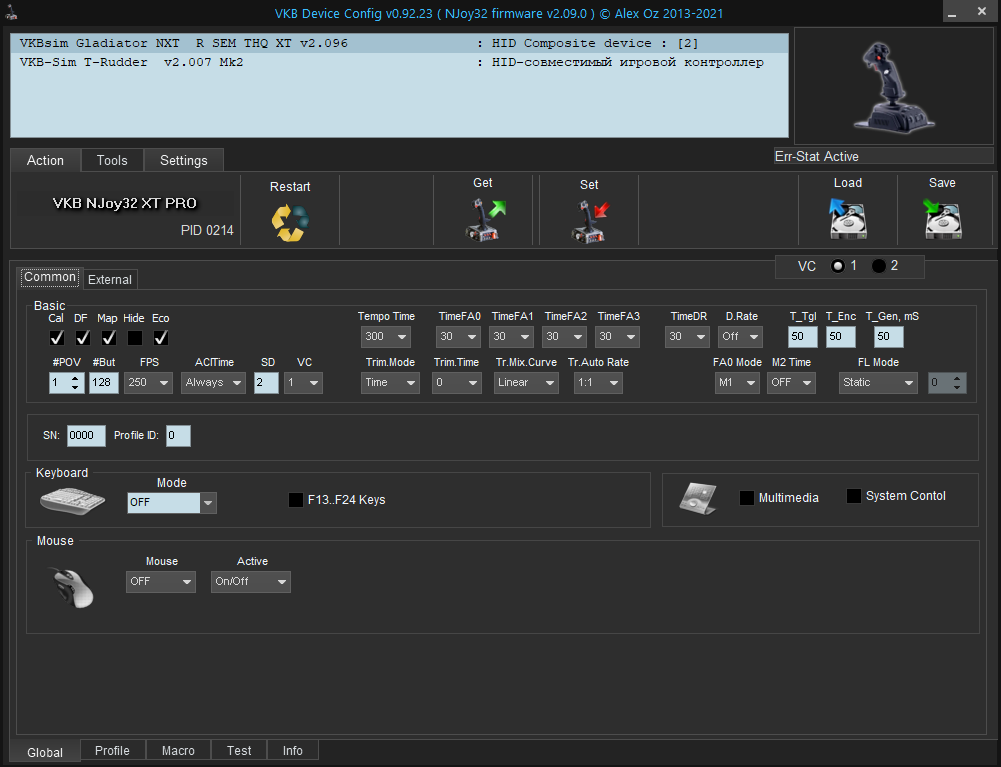Viewport: 1001px width, 767px height.
Task: Click the T_Enc input field
Action: coord(841,337)
